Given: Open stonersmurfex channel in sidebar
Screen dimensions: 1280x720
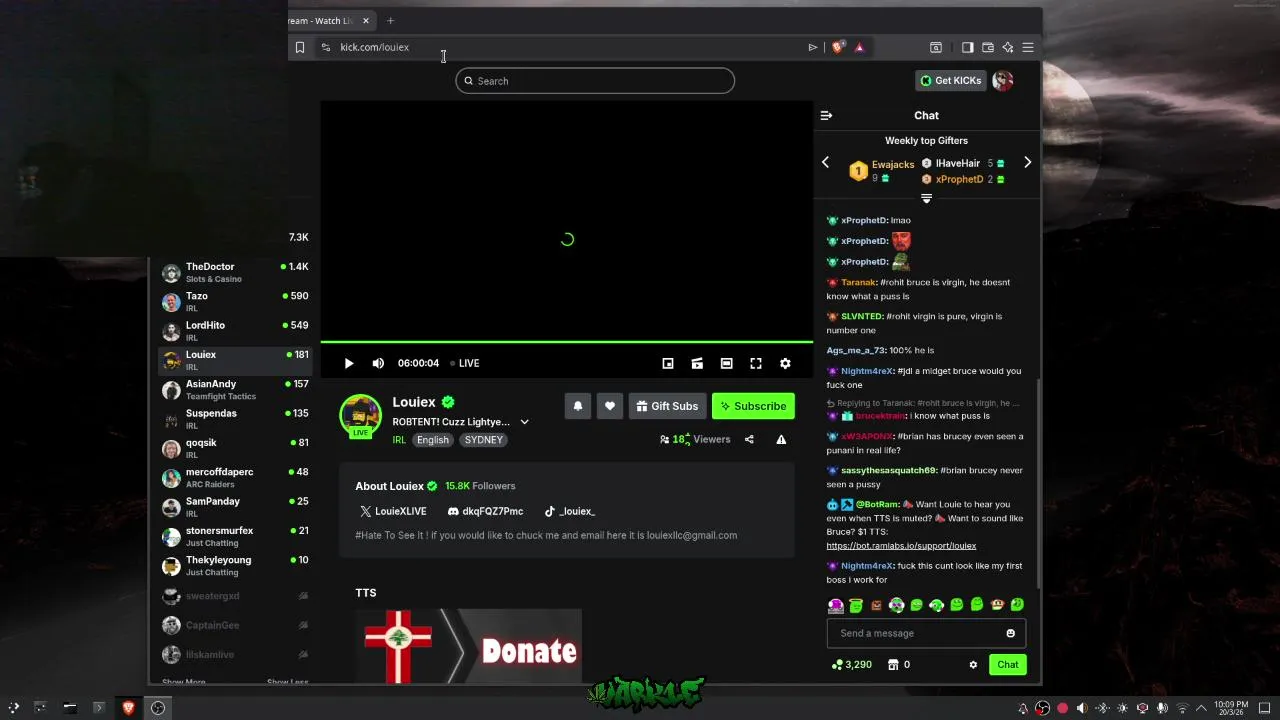Looking at the screenshot, I should coord(235,535).
